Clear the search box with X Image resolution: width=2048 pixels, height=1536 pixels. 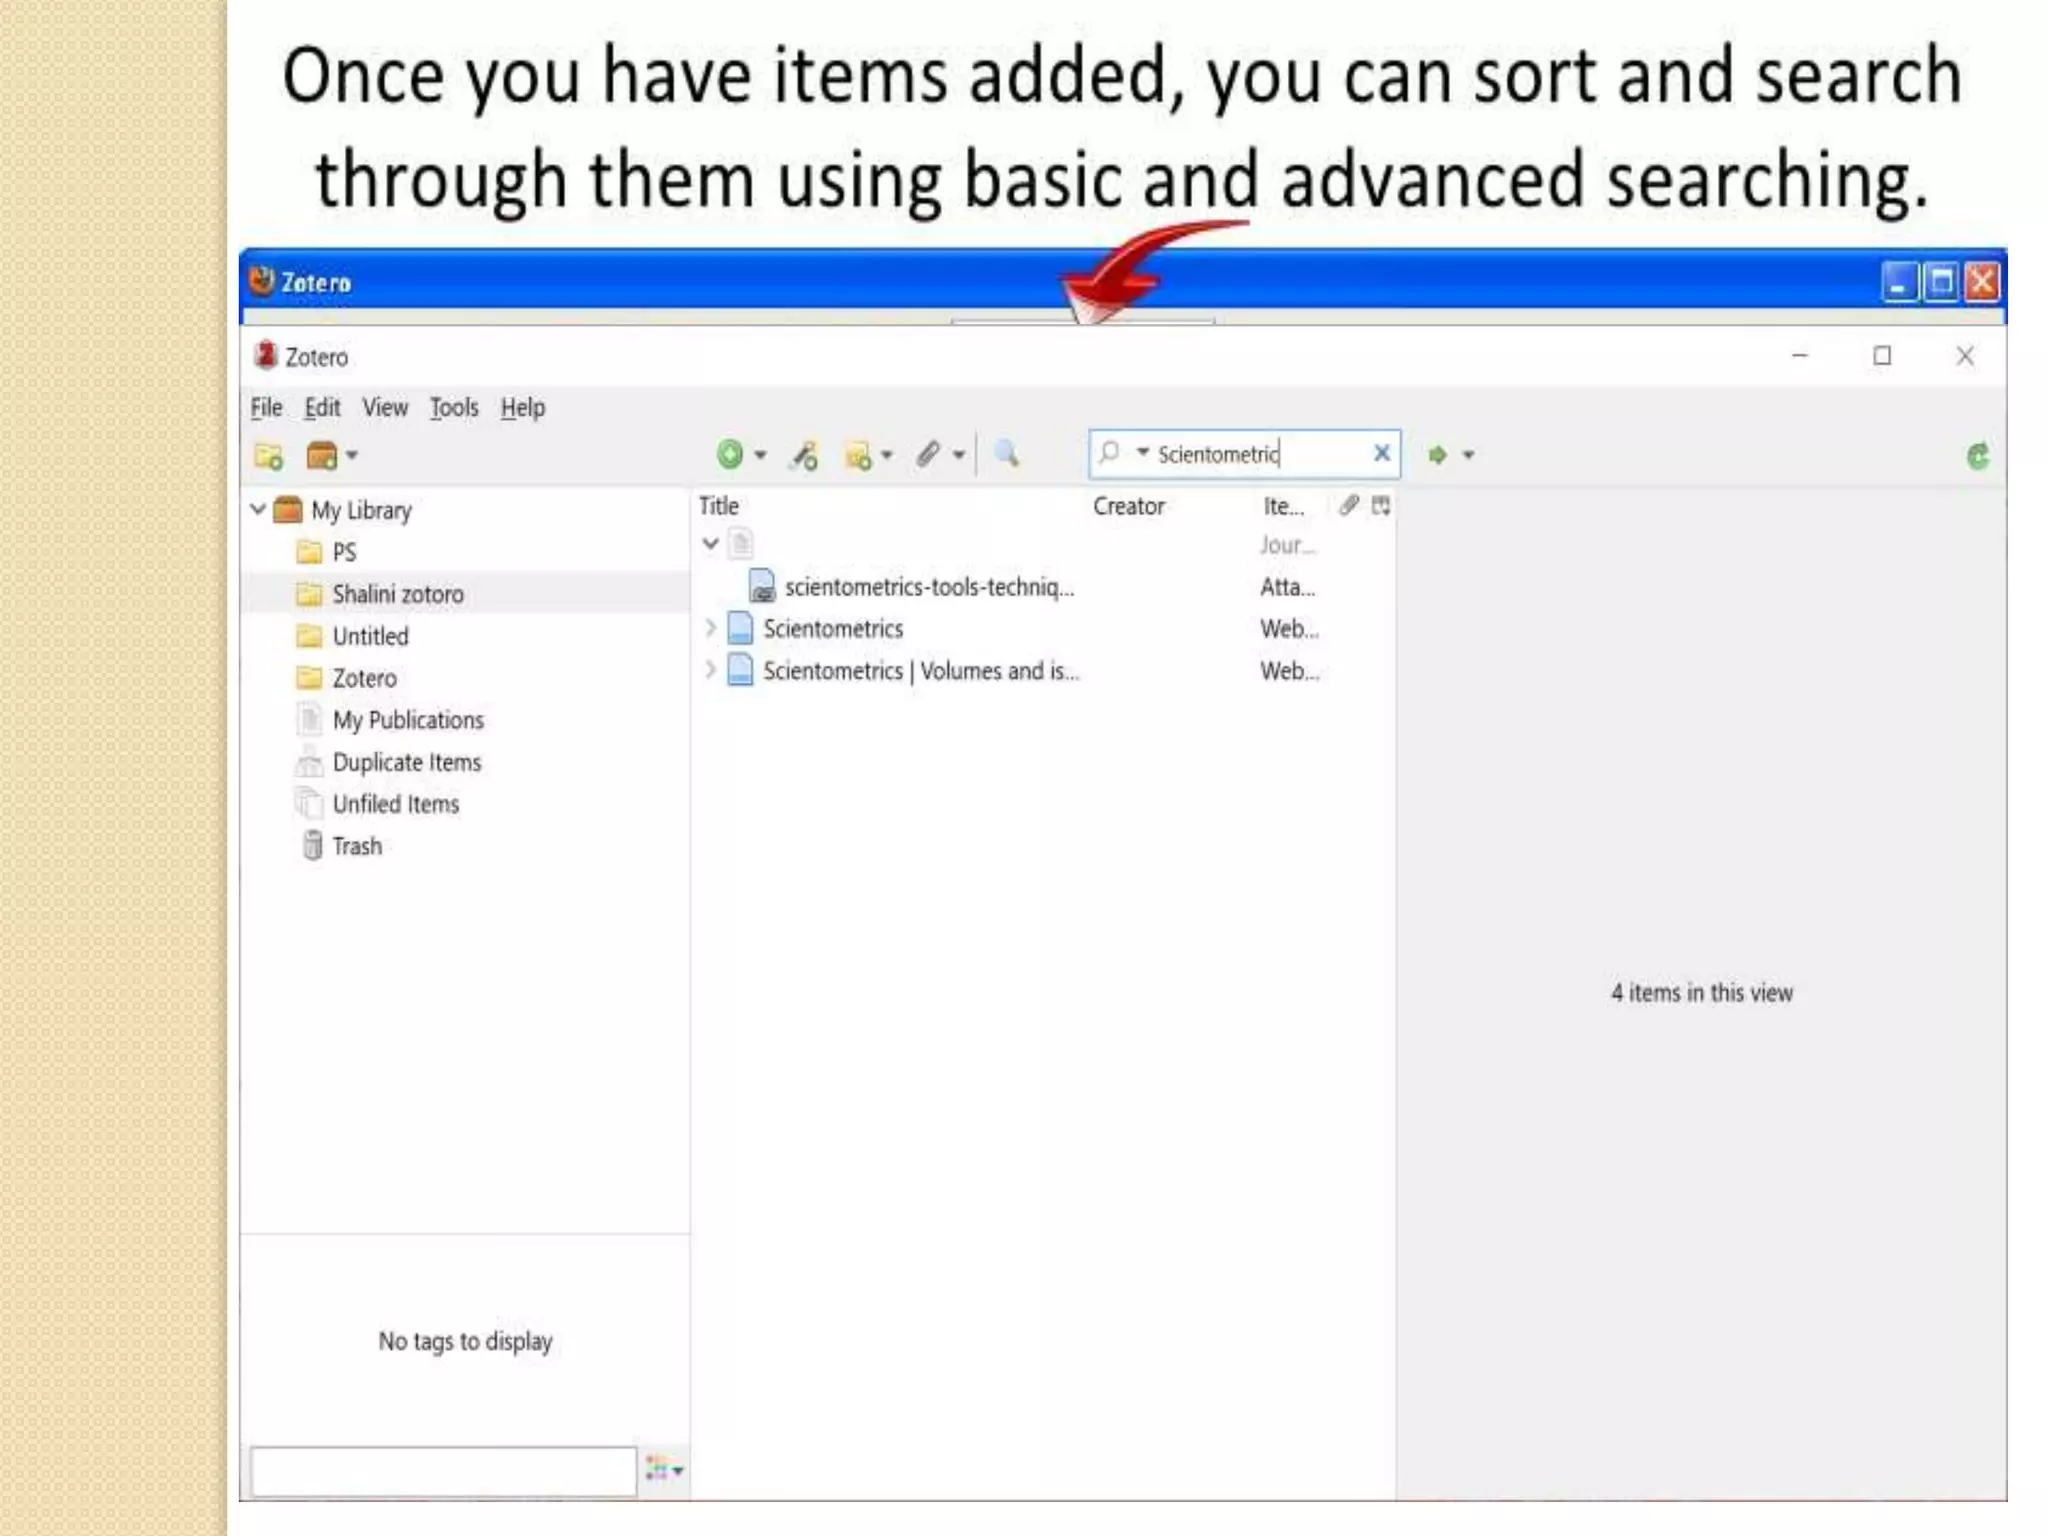pos(1382,454)
